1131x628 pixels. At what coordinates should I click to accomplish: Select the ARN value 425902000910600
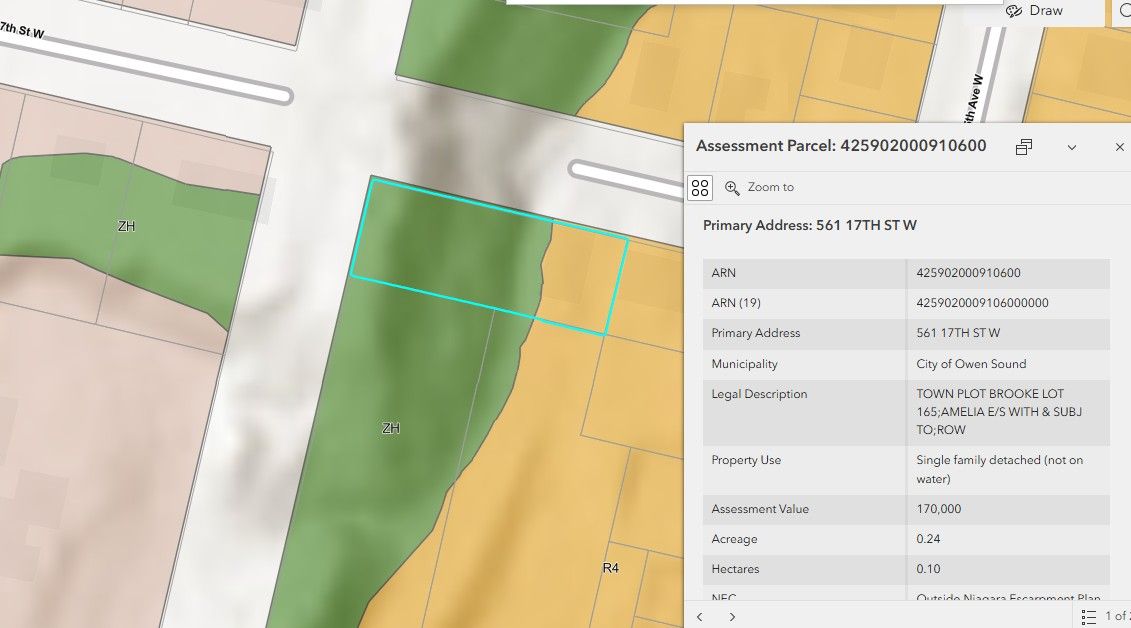tap(968, 273)
